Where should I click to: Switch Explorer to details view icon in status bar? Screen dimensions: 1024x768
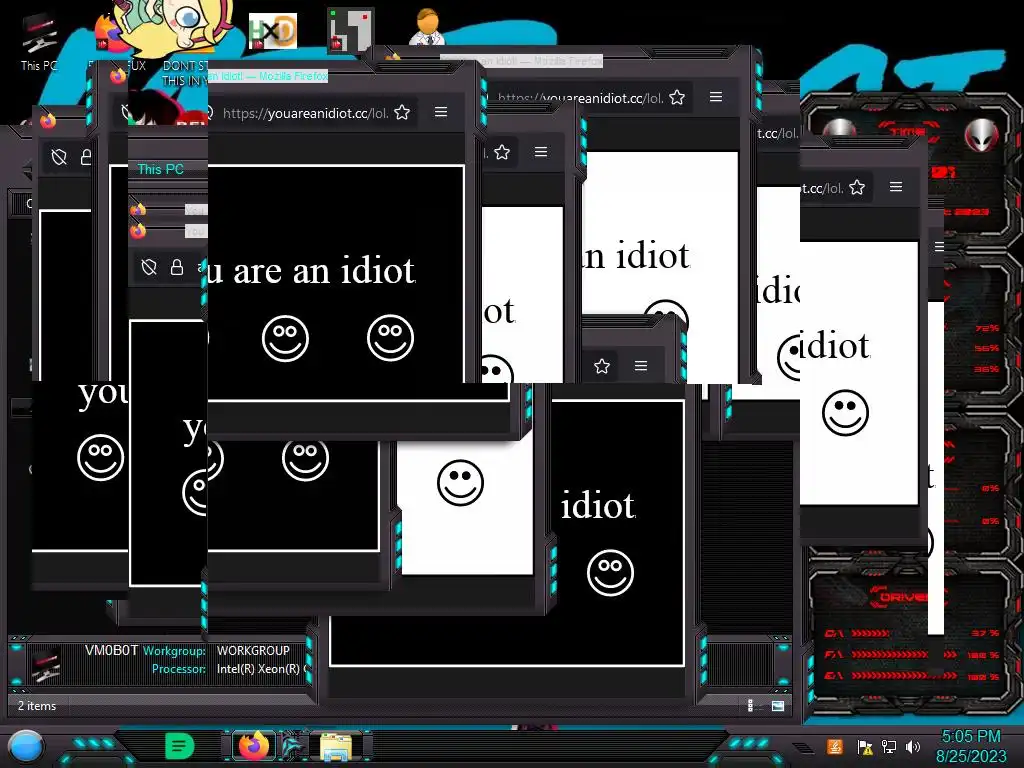pyautogui.click(x=750, y=705)
